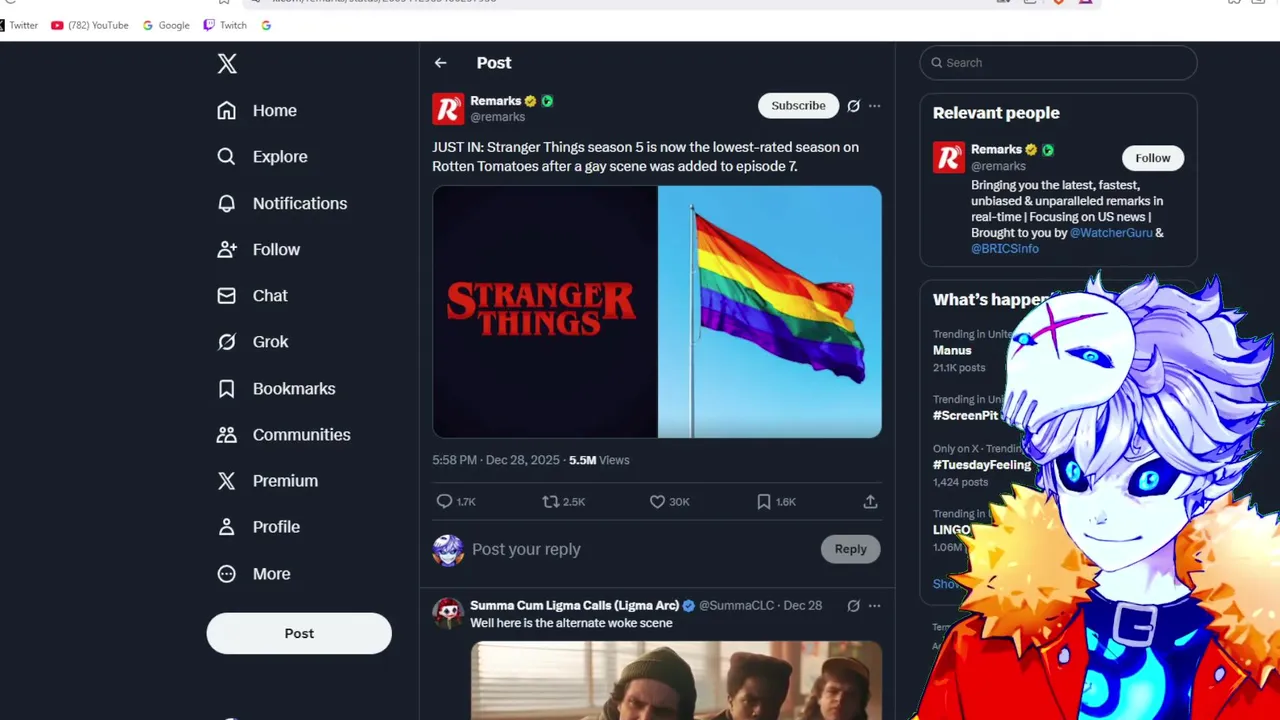This screenshot has height=720, width=1280.
Task: Follow Remarks in Relevant people
Action: click(1152, 158)
